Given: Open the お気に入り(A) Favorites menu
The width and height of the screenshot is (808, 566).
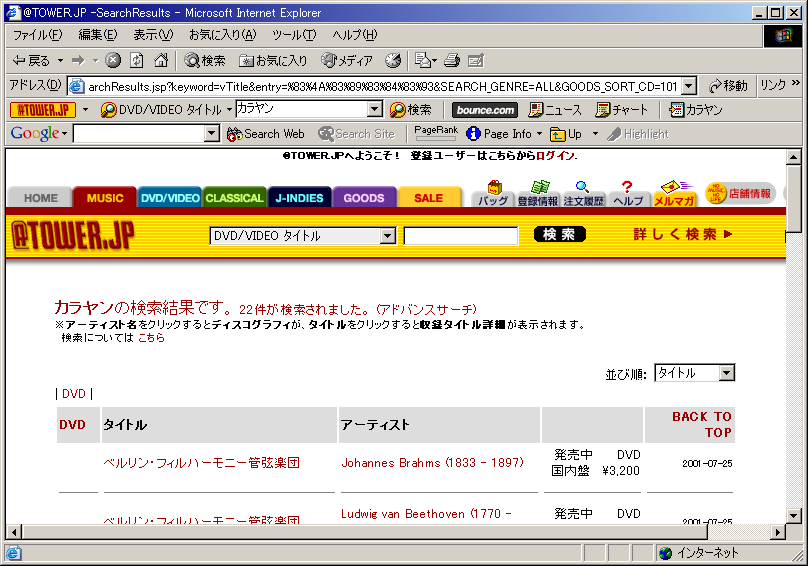Looking at the screenshot, I should click(x=222, y=35).
